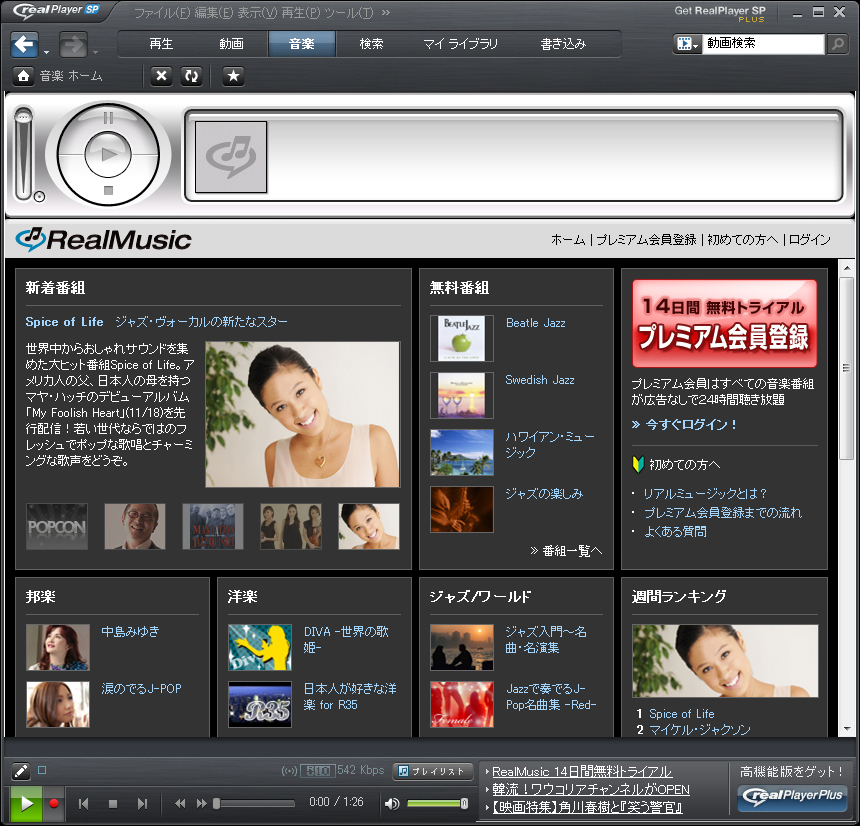
Task: Click the よくある質問 link
Action: pyautogui.click(x=675, y=531)
